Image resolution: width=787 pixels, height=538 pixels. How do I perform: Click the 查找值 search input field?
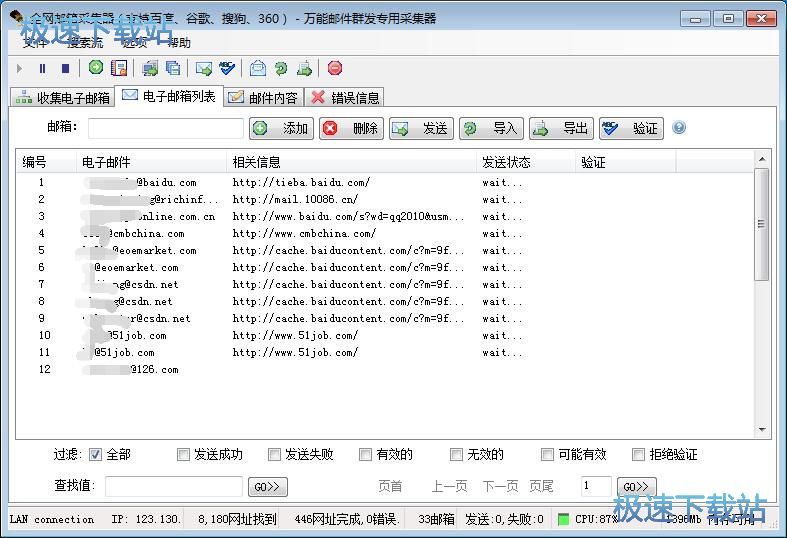(x=174, y=486)
